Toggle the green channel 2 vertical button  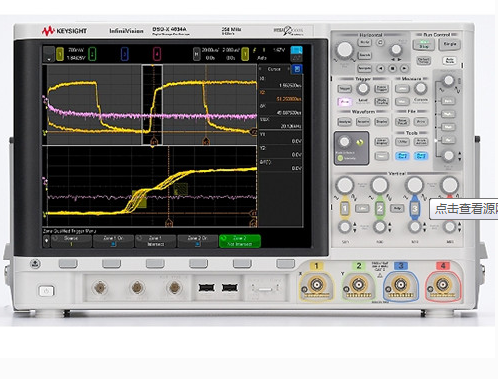click(x=380, y=208)
